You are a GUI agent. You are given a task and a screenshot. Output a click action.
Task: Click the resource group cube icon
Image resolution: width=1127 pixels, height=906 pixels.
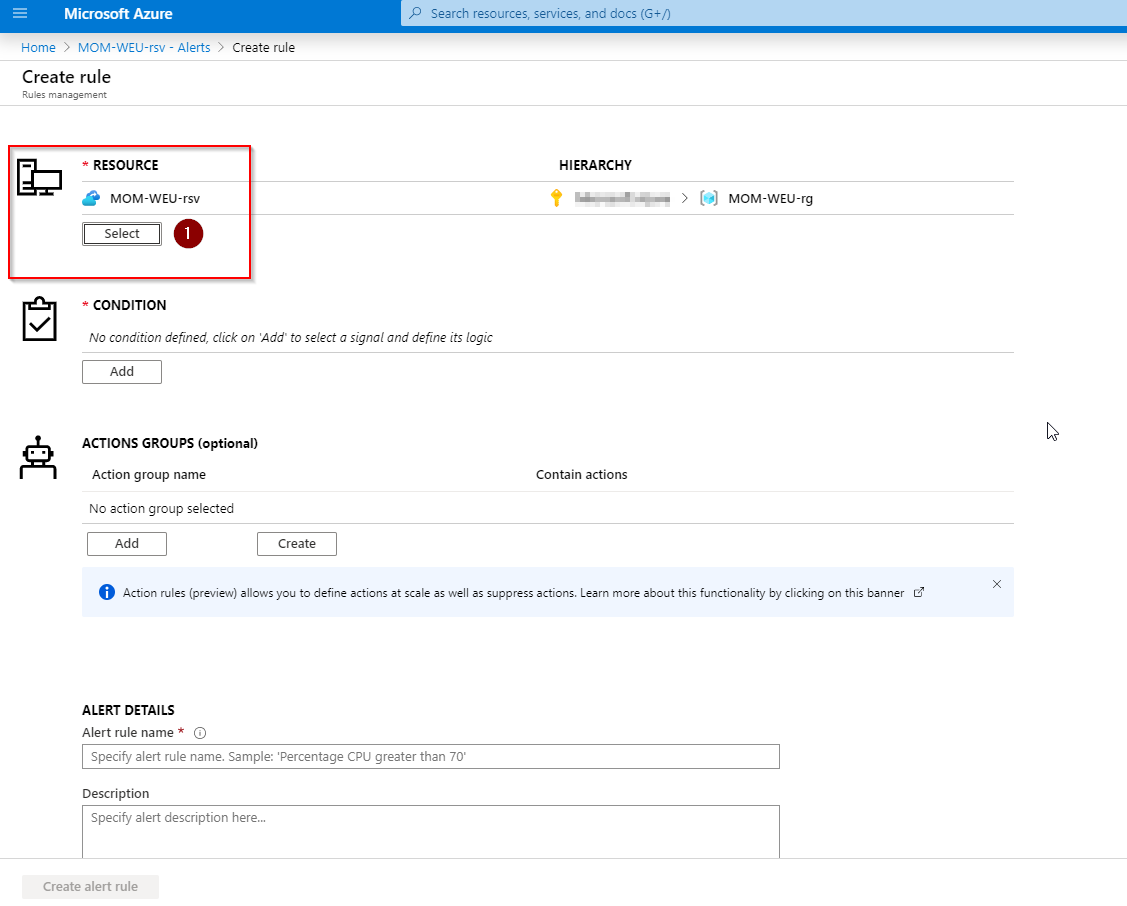coord(709,198)
